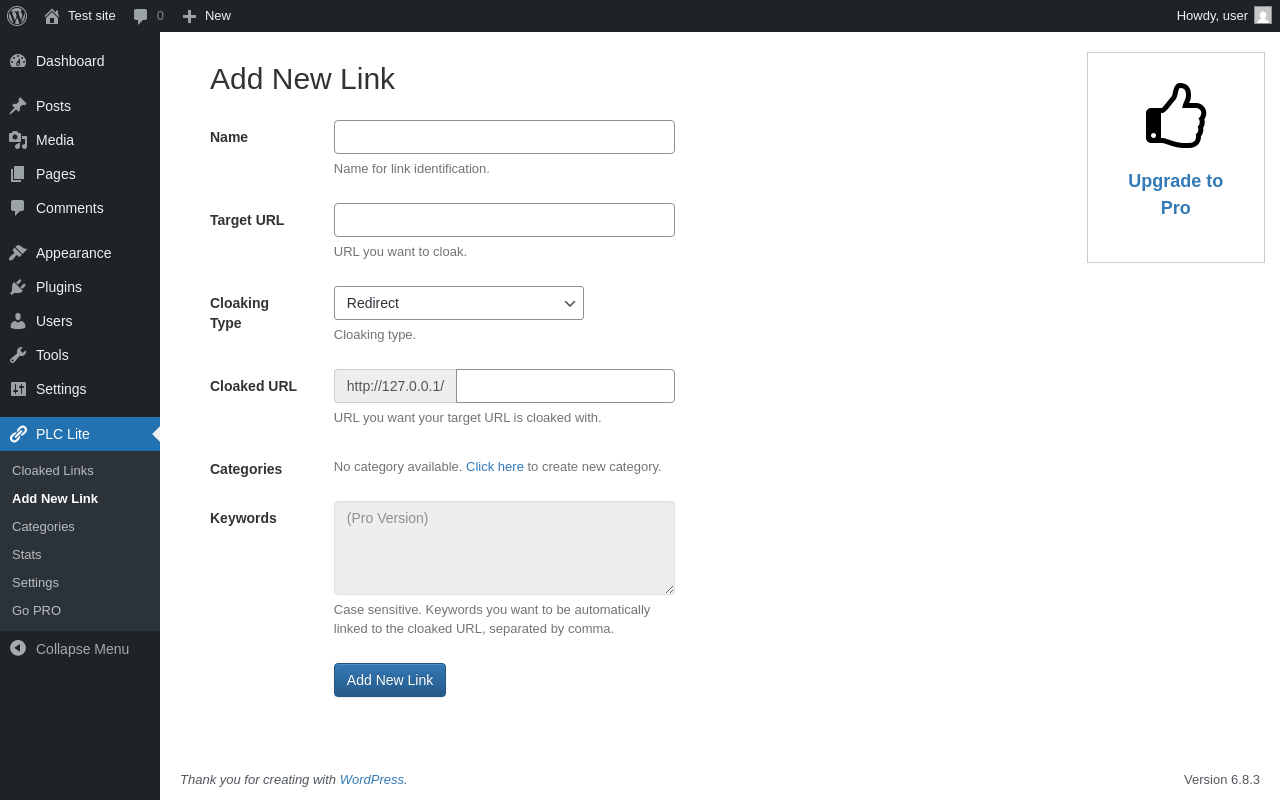
Task: Open the Dashboard icon in sidebar
Action: coord(18,61)
